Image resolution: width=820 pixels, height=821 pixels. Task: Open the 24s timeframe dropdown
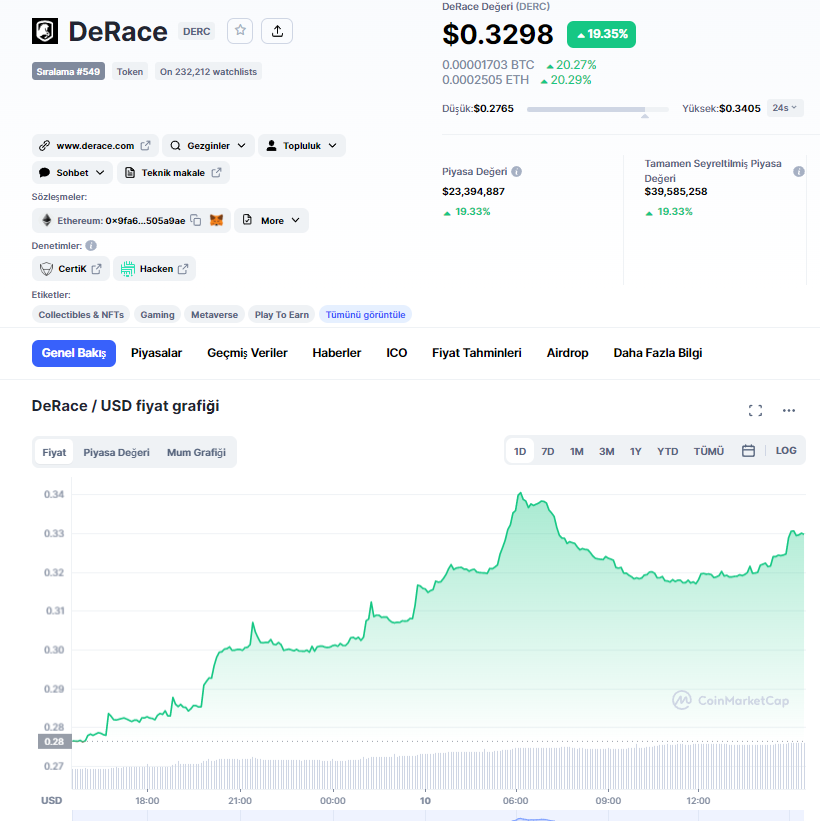point(785,108)
